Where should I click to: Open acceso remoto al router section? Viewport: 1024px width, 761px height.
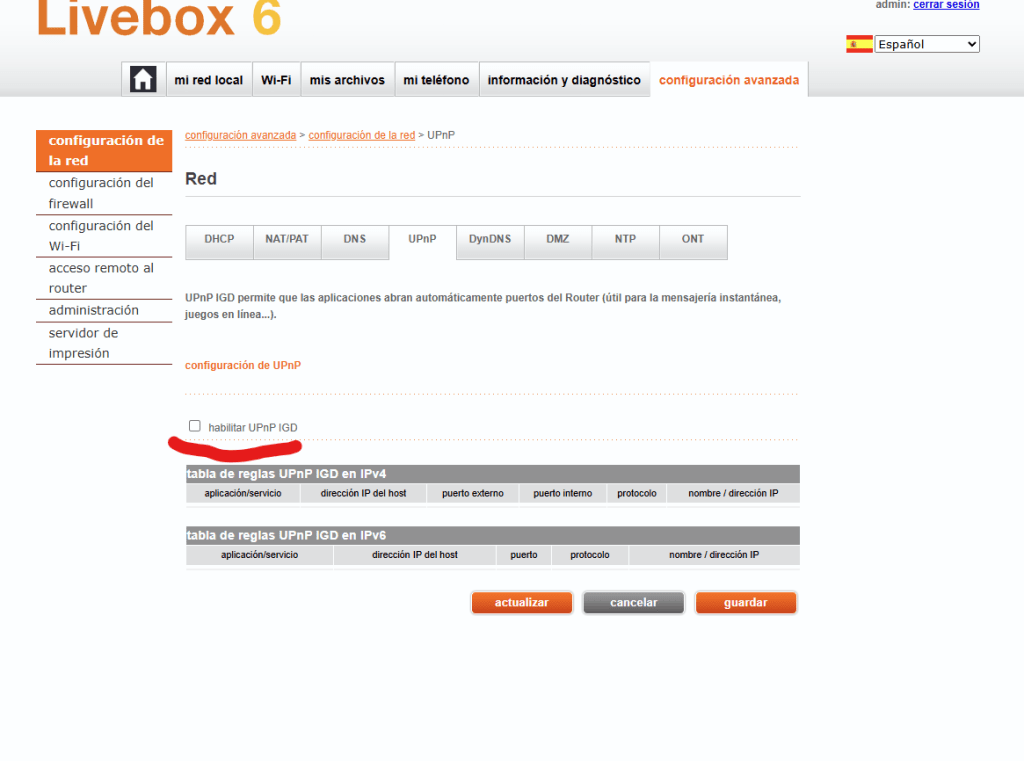101,278
